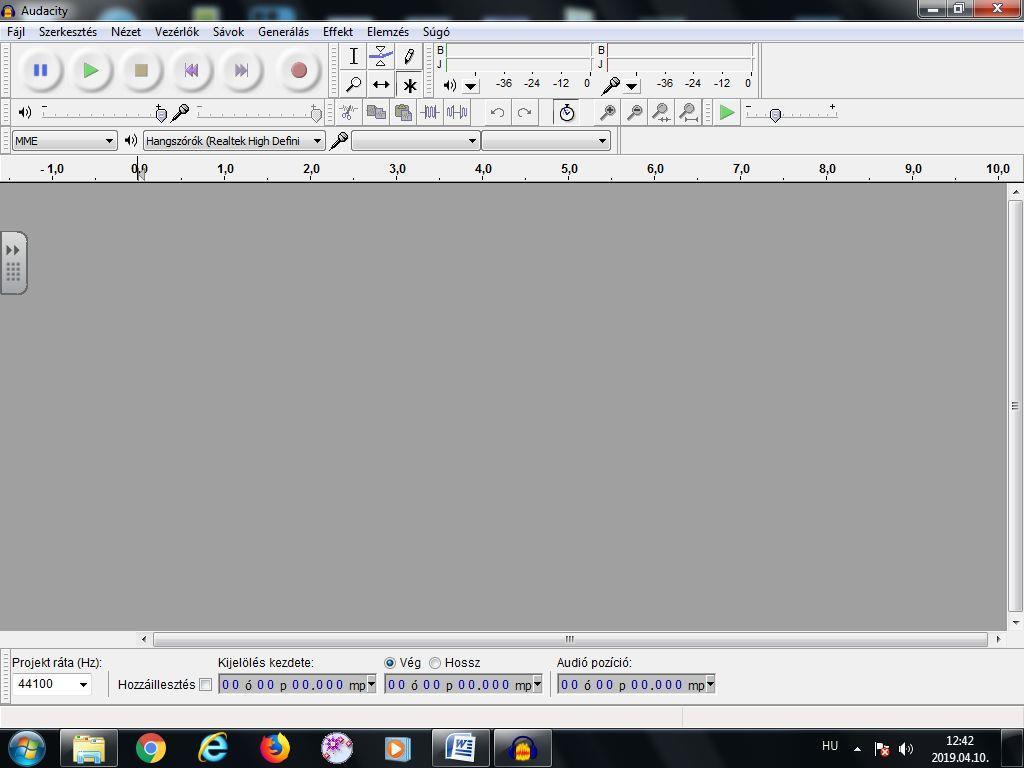Open the empty input device dropdown
1024x768 pixels.
point(415,140)
